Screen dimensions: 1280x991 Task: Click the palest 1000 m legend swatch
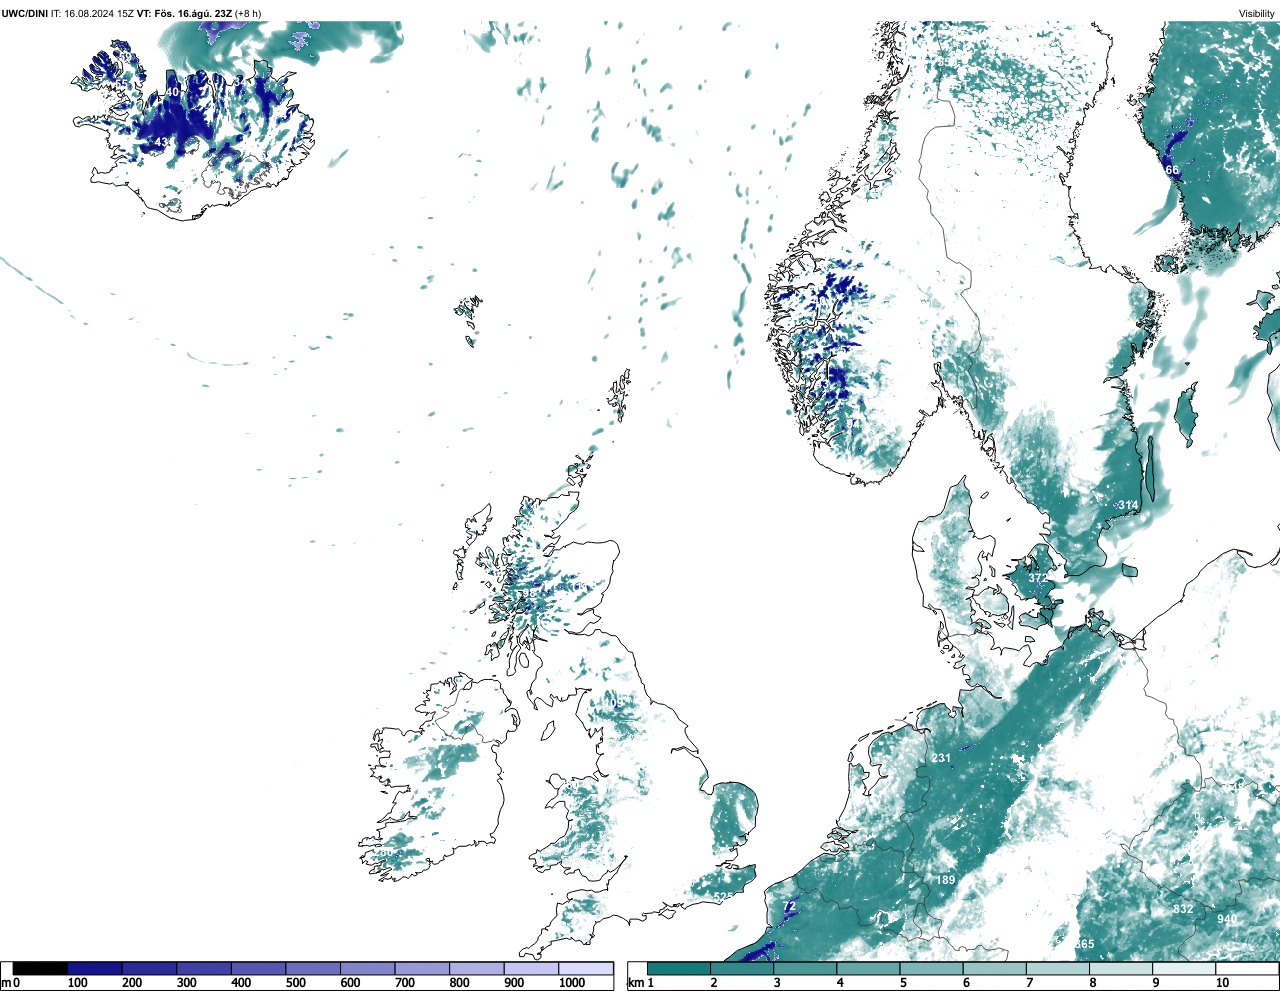pos(586,968)
